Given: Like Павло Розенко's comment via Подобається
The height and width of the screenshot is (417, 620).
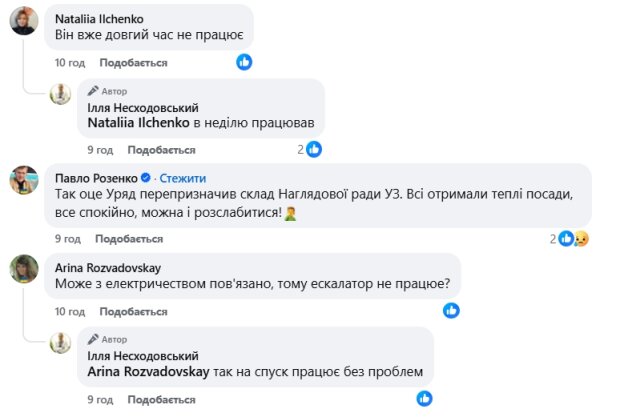Looking at the screenshot, I should (129, 239).
